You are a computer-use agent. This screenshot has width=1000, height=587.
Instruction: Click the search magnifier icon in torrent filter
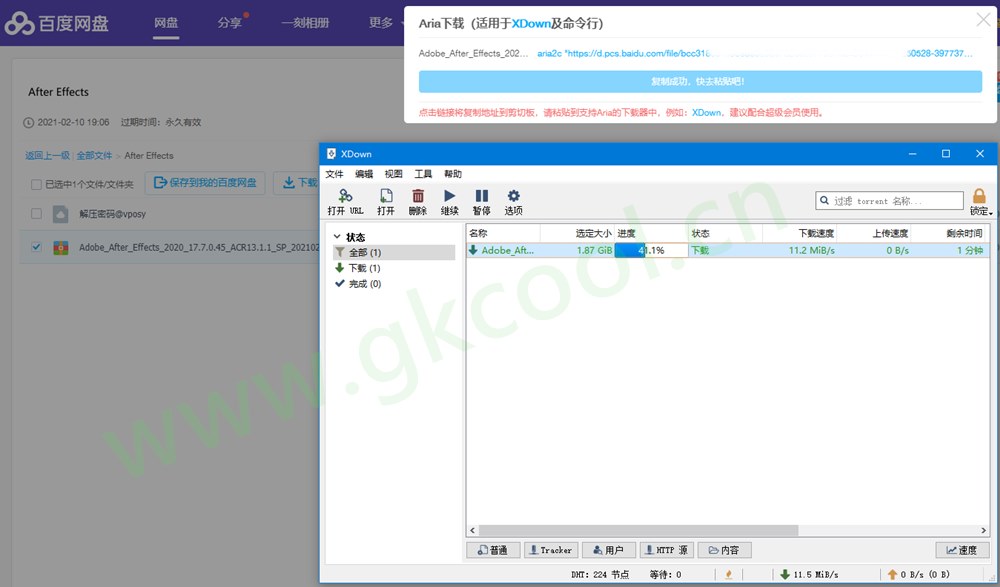pyautogui.click(x=824, y=200)
